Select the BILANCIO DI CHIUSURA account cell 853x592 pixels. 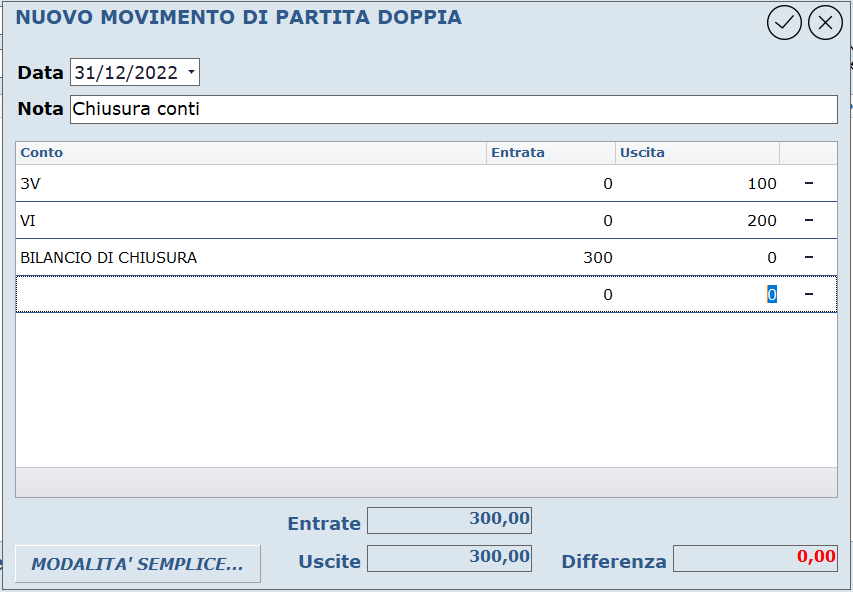pos(251,257)
